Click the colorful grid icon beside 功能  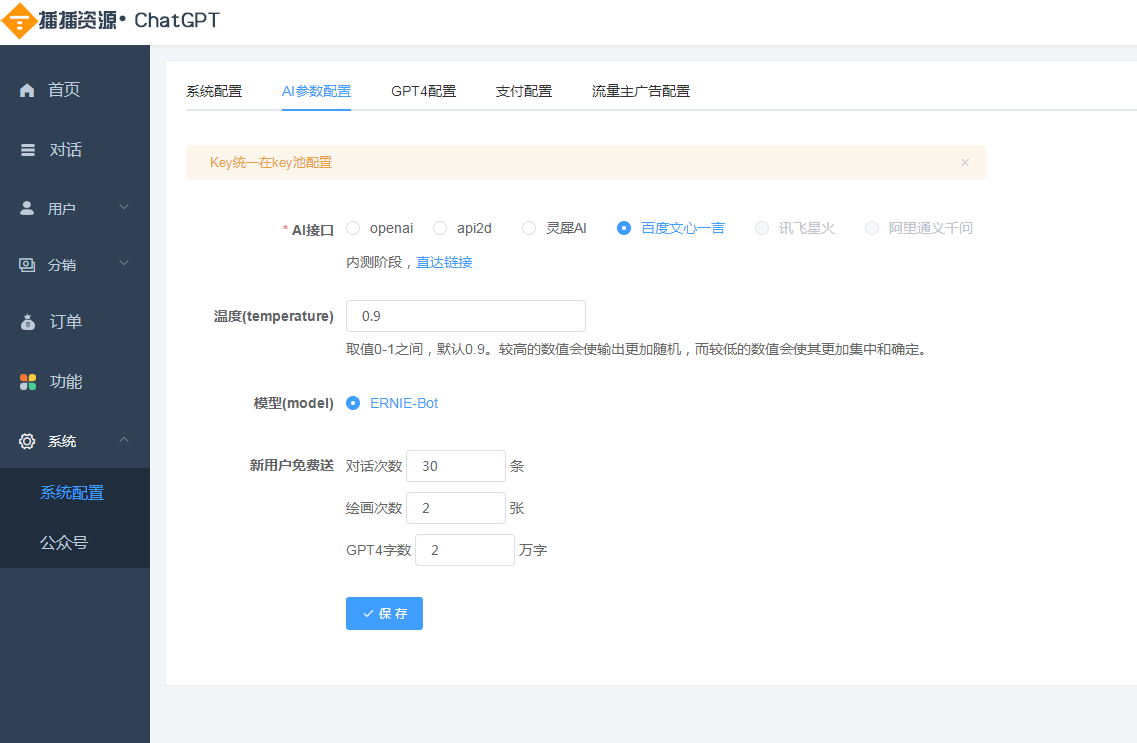coord(28,382)
